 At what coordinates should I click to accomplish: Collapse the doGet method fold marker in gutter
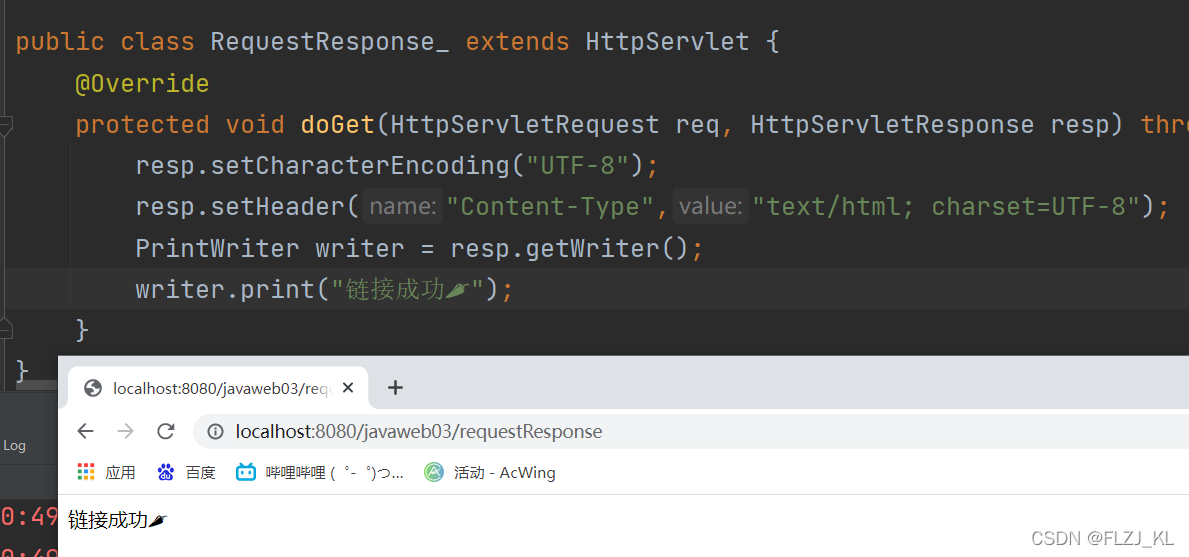pyautogui.click(x=5, y=126)
